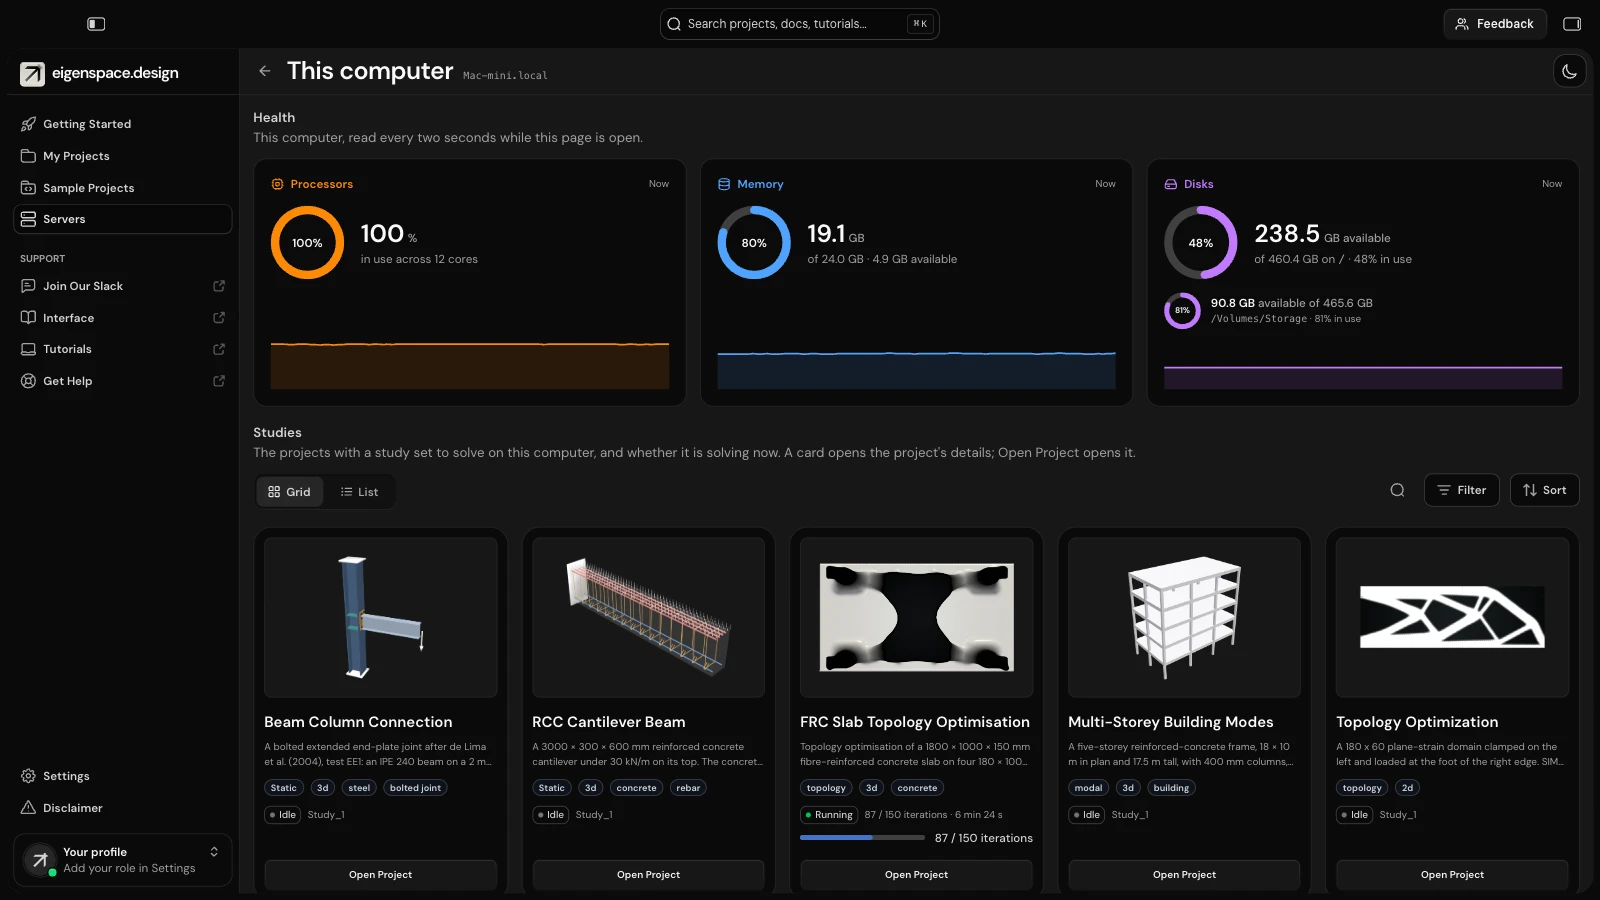Click the Processors chip icon
This screenshot has height=900, width=1600.
click(x=277, y=184)
